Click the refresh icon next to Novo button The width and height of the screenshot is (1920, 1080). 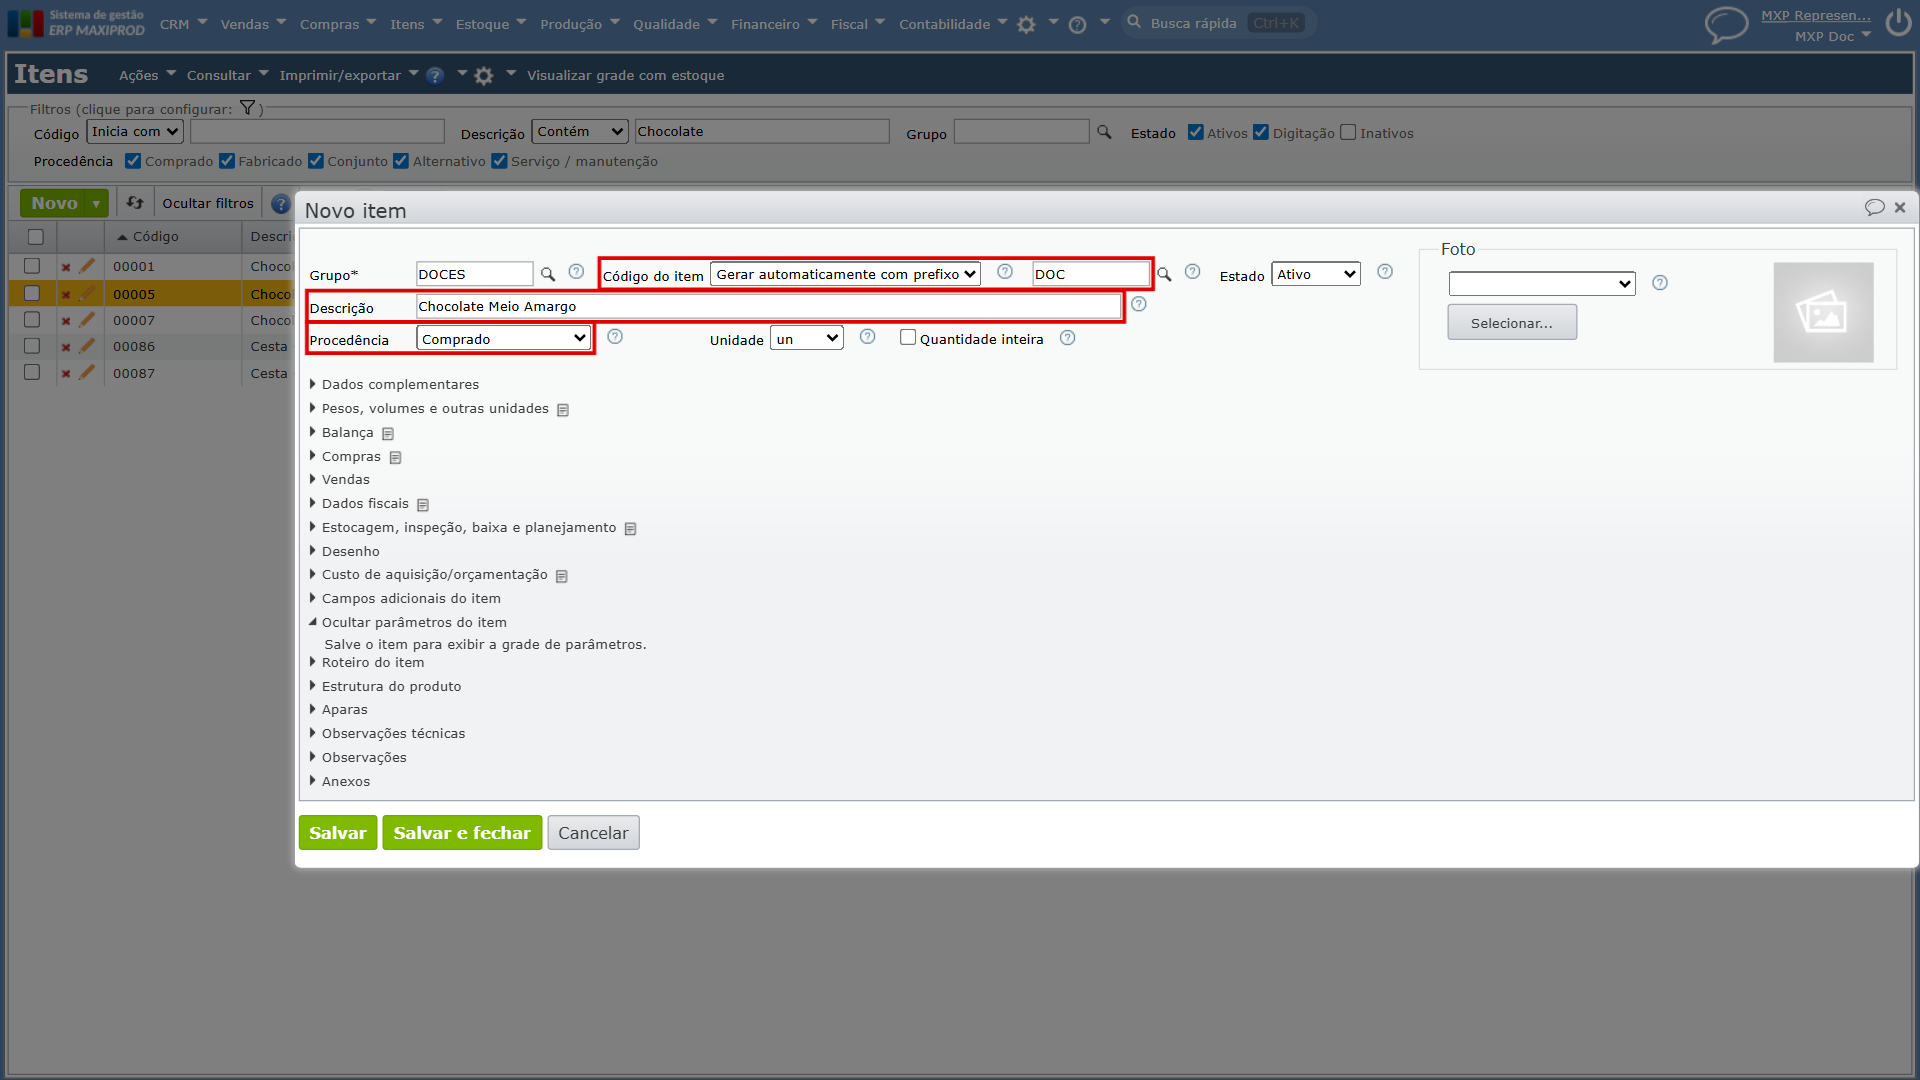tap(135, 203)
